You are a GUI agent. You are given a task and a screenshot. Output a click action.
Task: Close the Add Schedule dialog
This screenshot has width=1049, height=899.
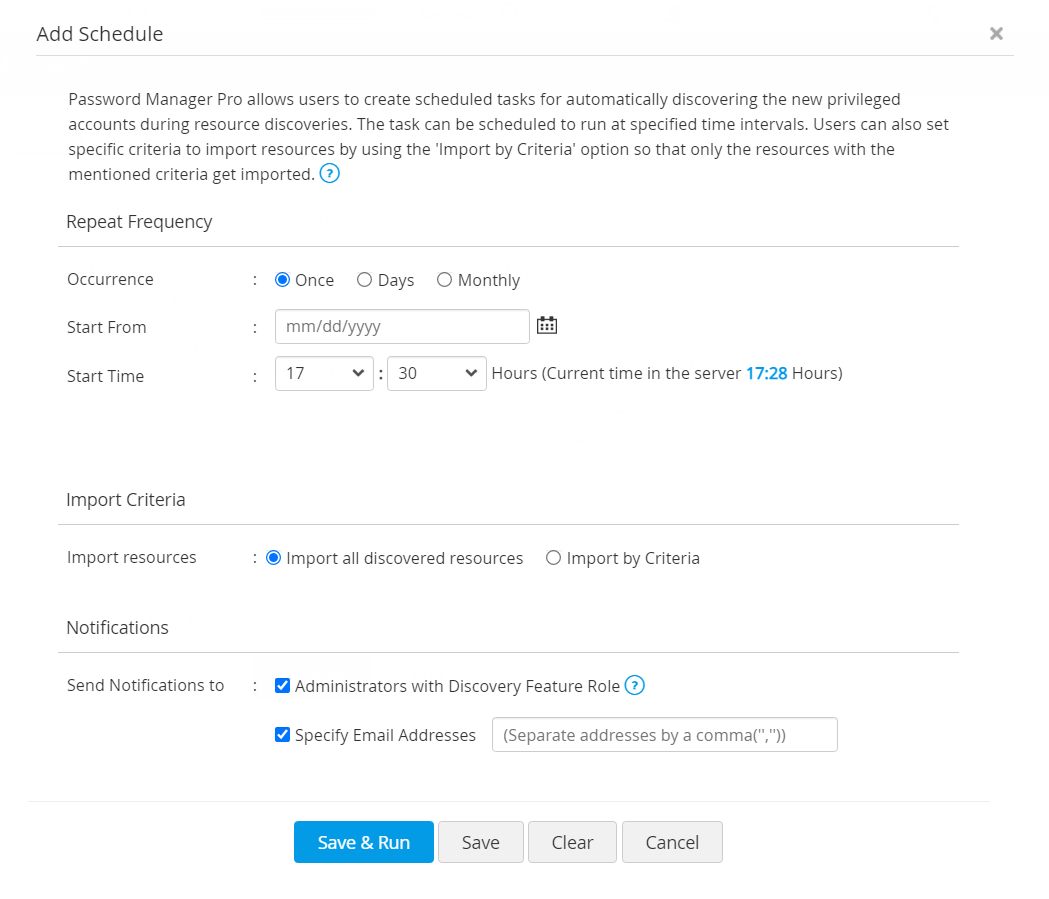point(996,34)
